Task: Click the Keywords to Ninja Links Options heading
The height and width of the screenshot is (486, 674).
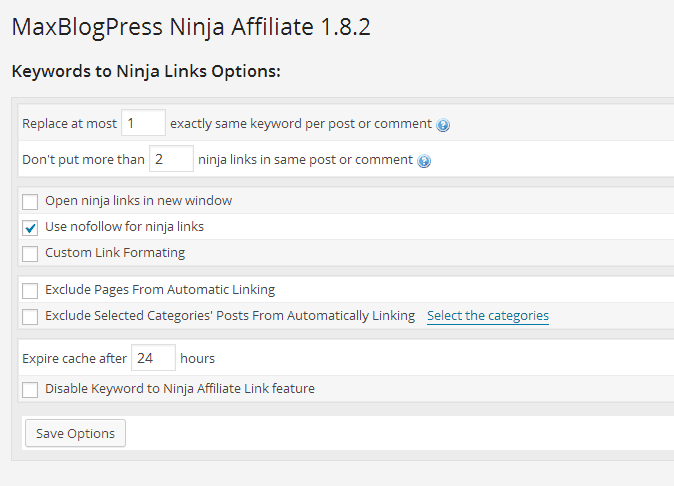Action: point(146,71)
